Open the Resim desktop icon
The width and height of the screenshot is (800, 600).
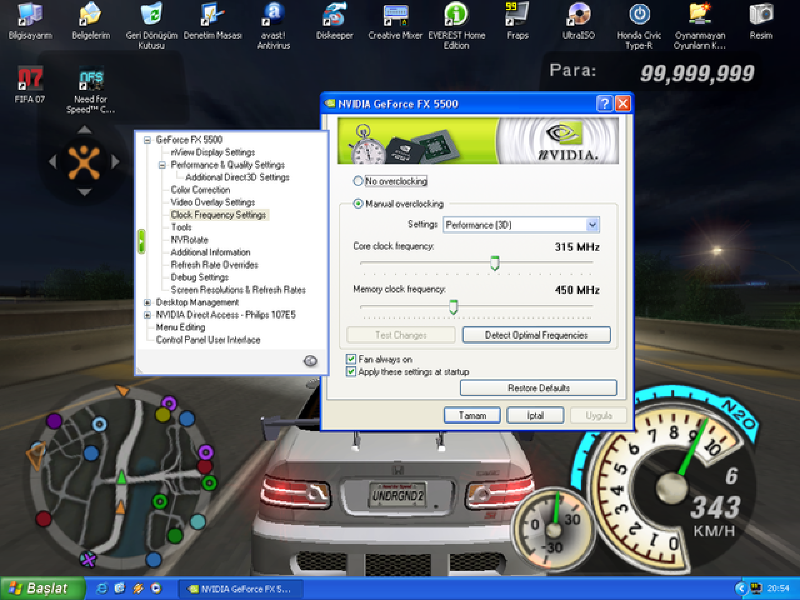[x=761, y=21]
